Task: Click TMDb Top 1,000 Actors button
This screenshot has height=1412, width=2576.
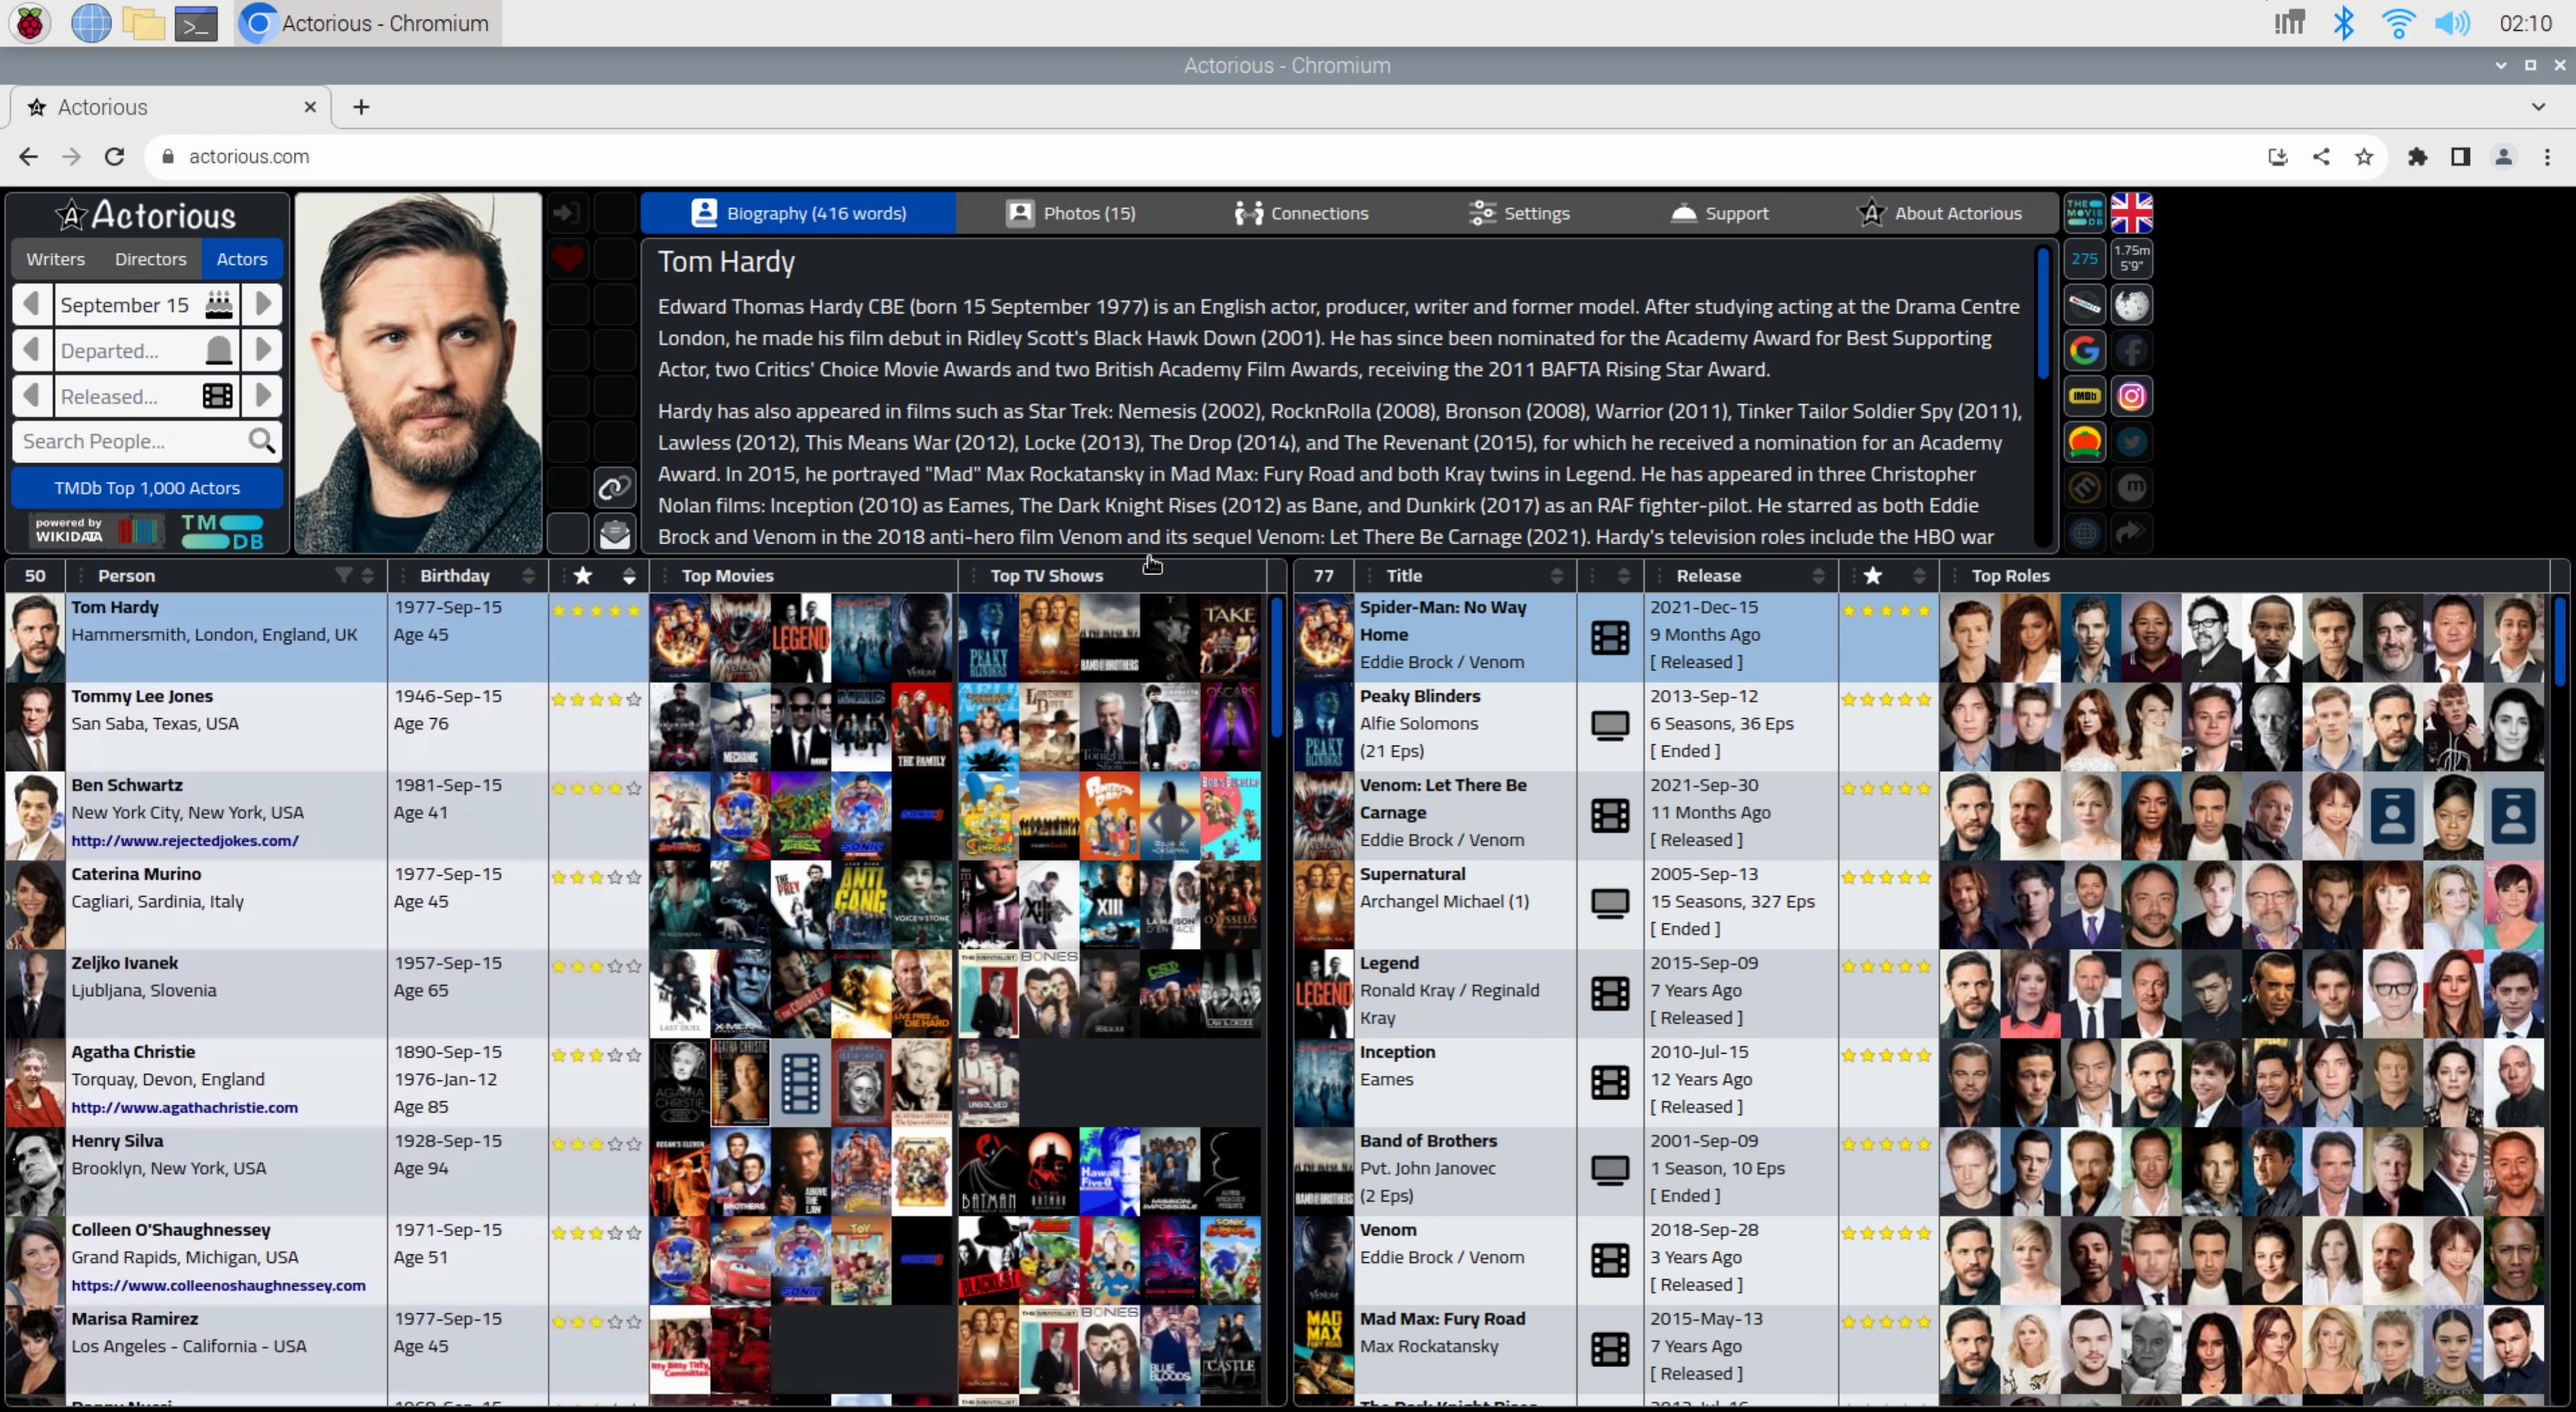Action: pos(147,488)
